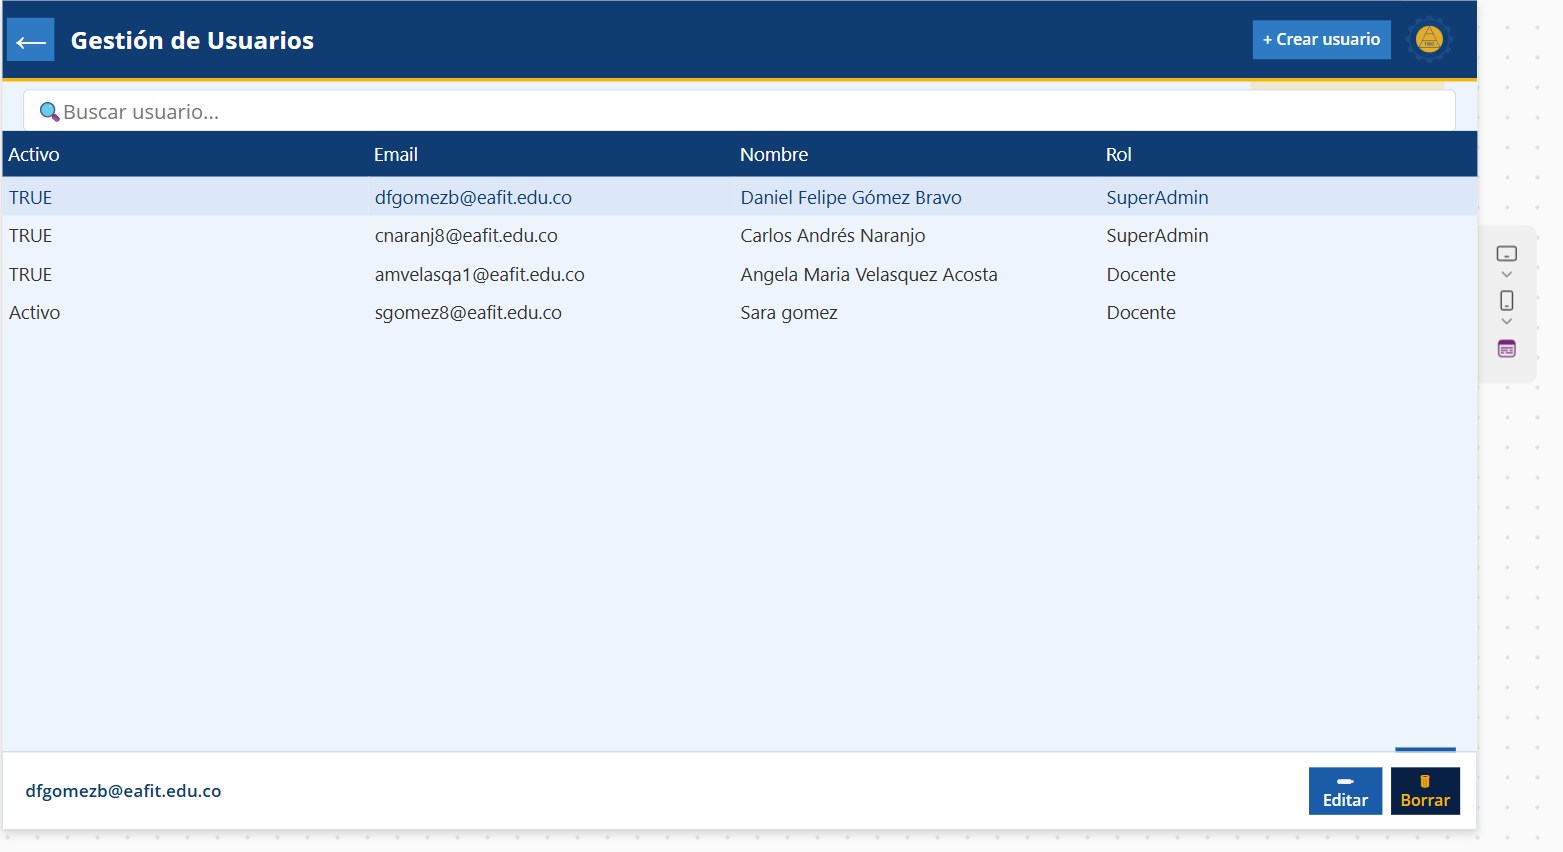Click name Sara gomez
Screen dimensions: 1563x852
[789, 313]
